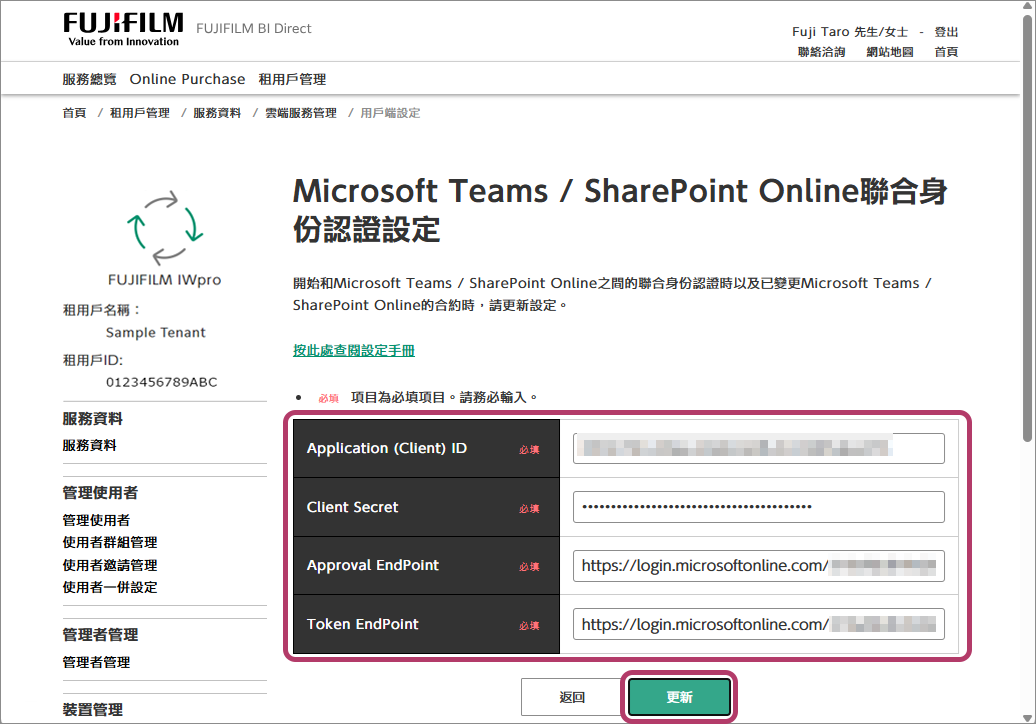Open 聯絡洽詢 link
Viewport: 1036px width, 724px height.
[x=821, y=52]
